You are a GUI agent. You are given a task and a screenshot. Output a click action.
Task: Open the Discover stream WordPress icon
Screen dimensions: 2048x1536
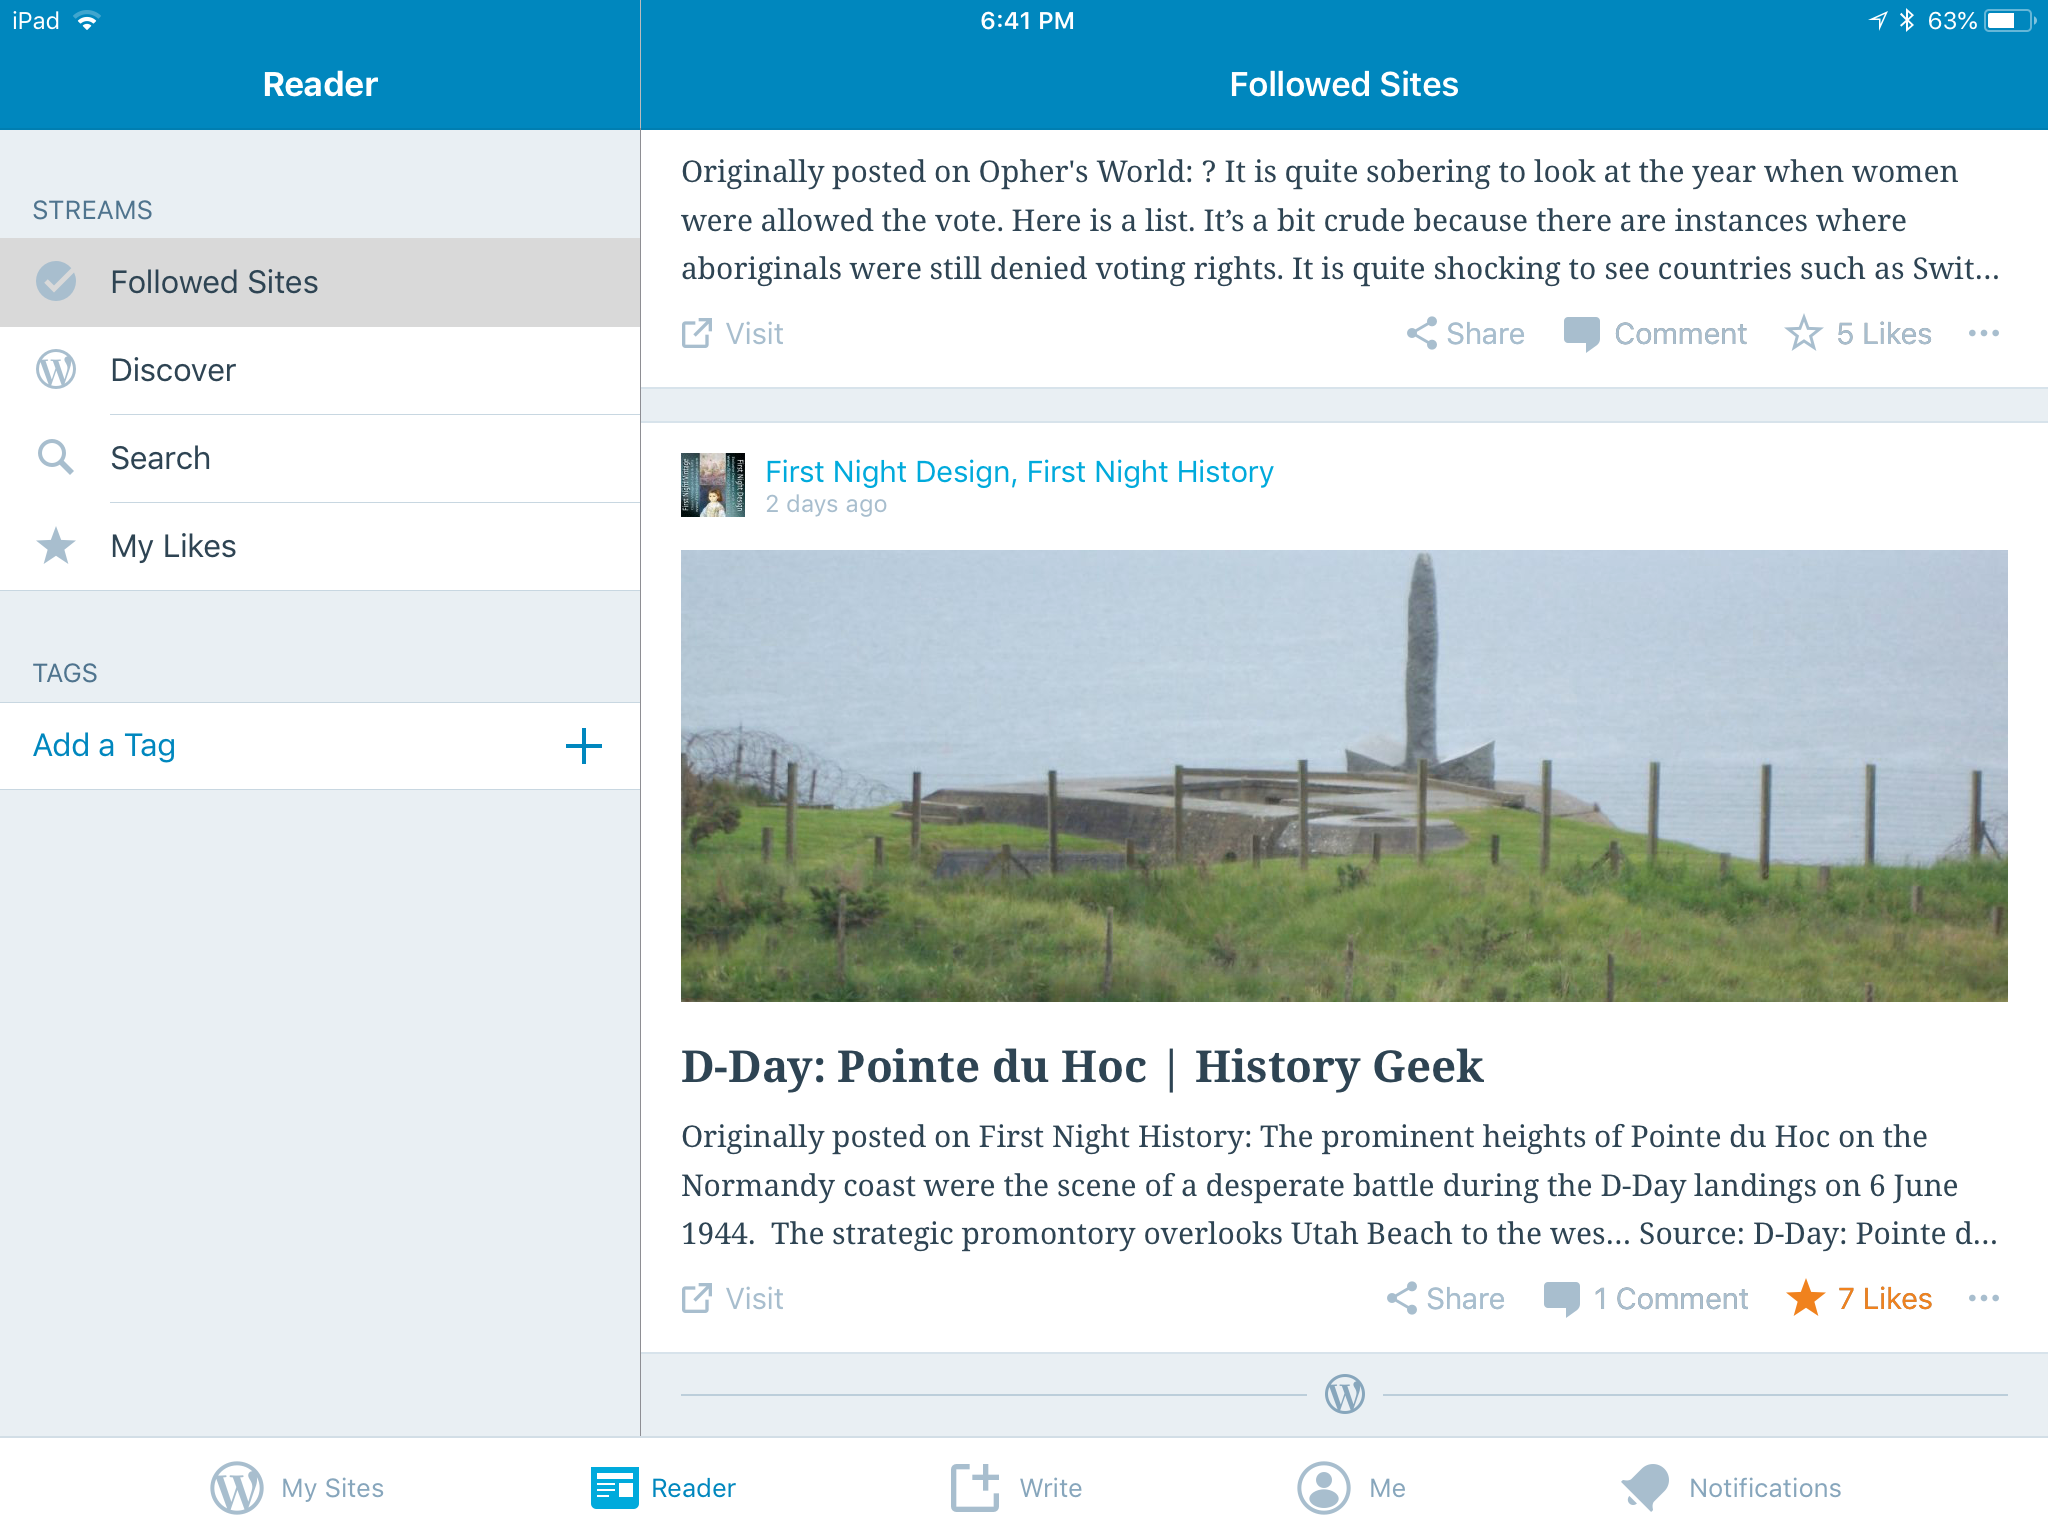[56, 370]
